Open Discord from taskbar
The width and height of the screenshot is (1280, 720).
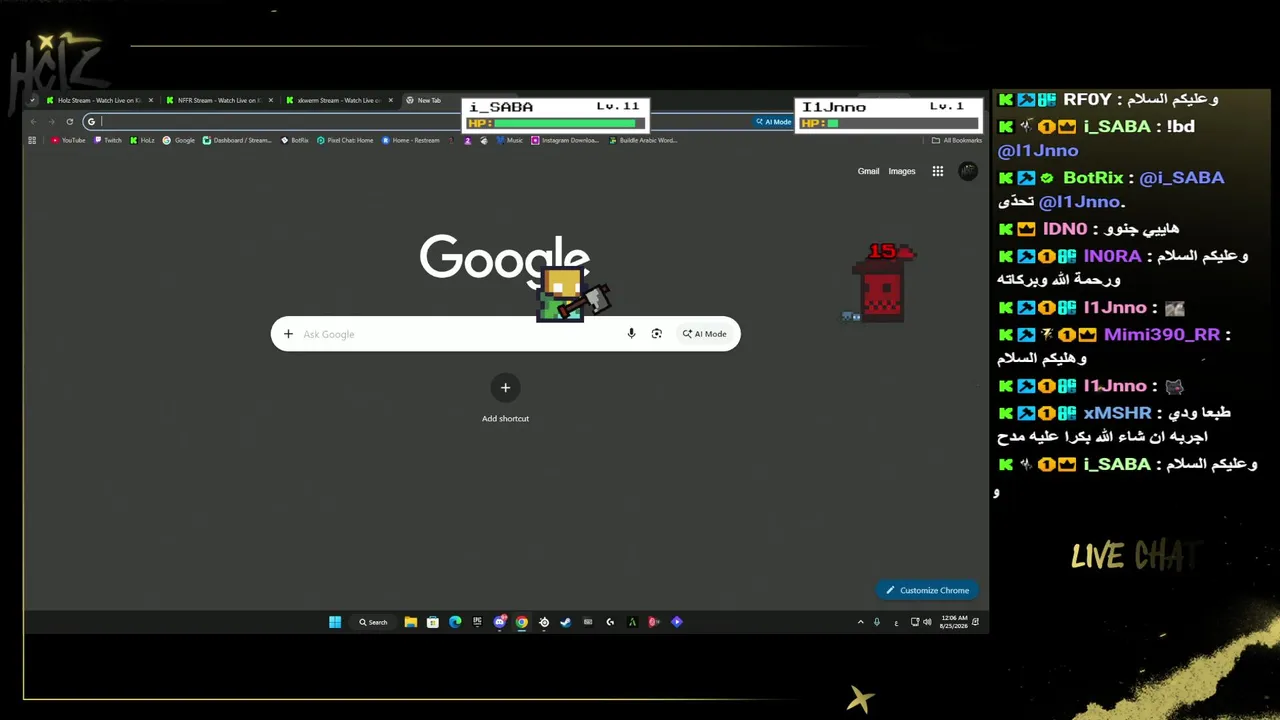(500, 622)
